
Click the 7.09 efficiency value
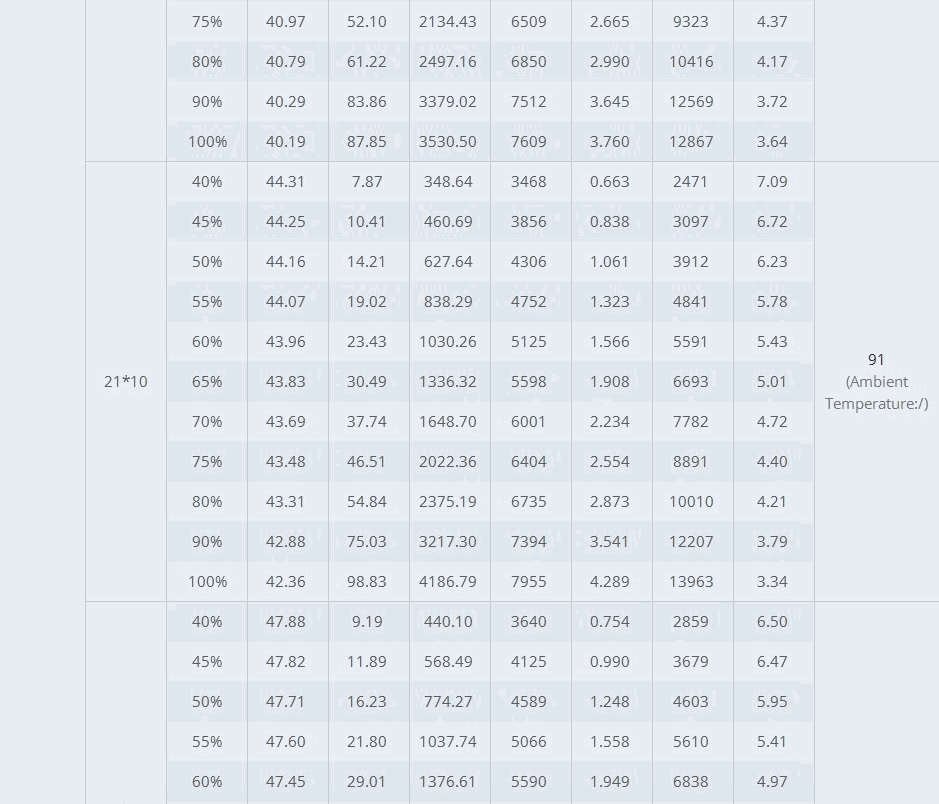[x=772, y=181]
